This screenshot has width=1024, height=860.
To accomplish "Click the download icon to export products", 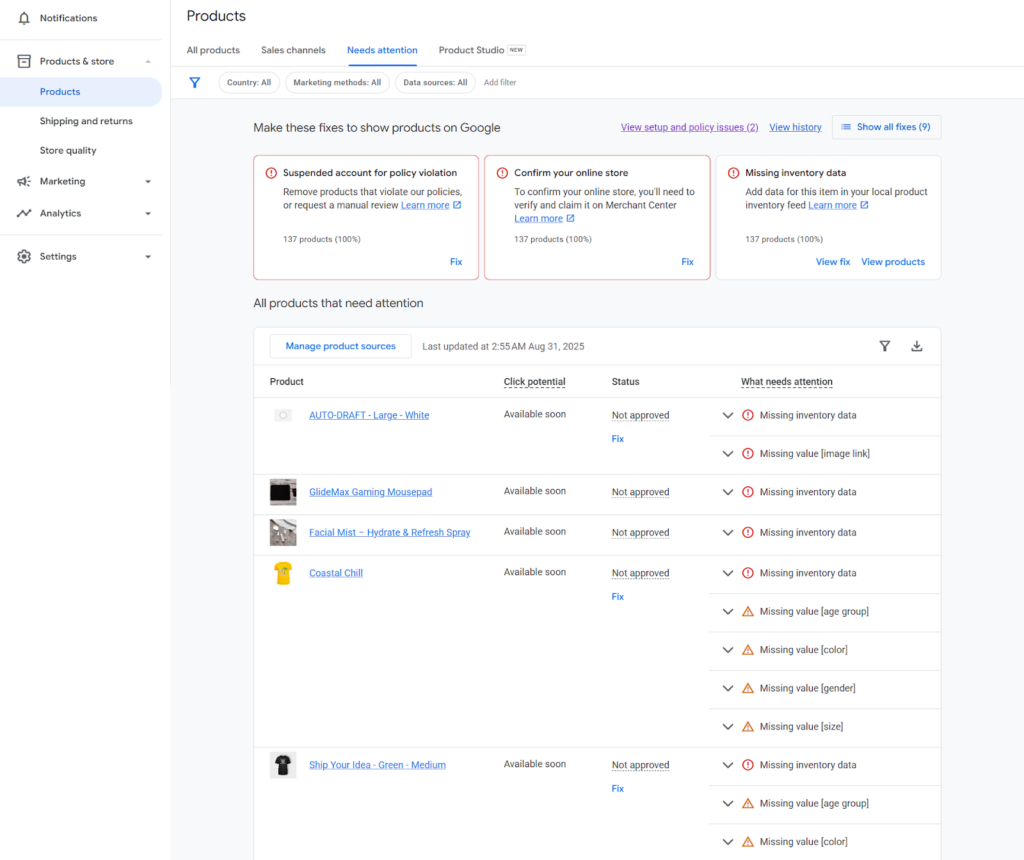I will 916,345.
